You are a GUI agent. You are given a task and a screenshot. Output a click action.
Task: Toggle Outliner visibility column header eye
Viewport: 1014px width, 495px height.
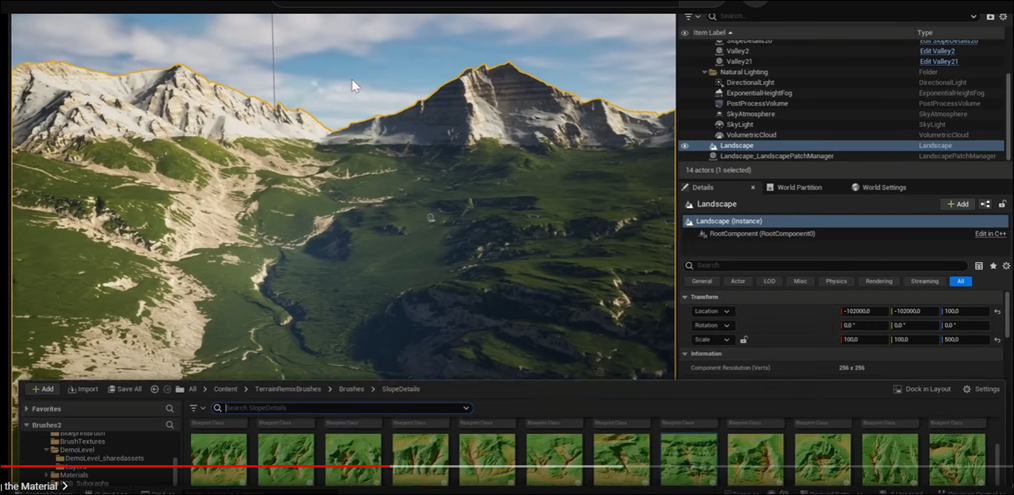[684, 32]
